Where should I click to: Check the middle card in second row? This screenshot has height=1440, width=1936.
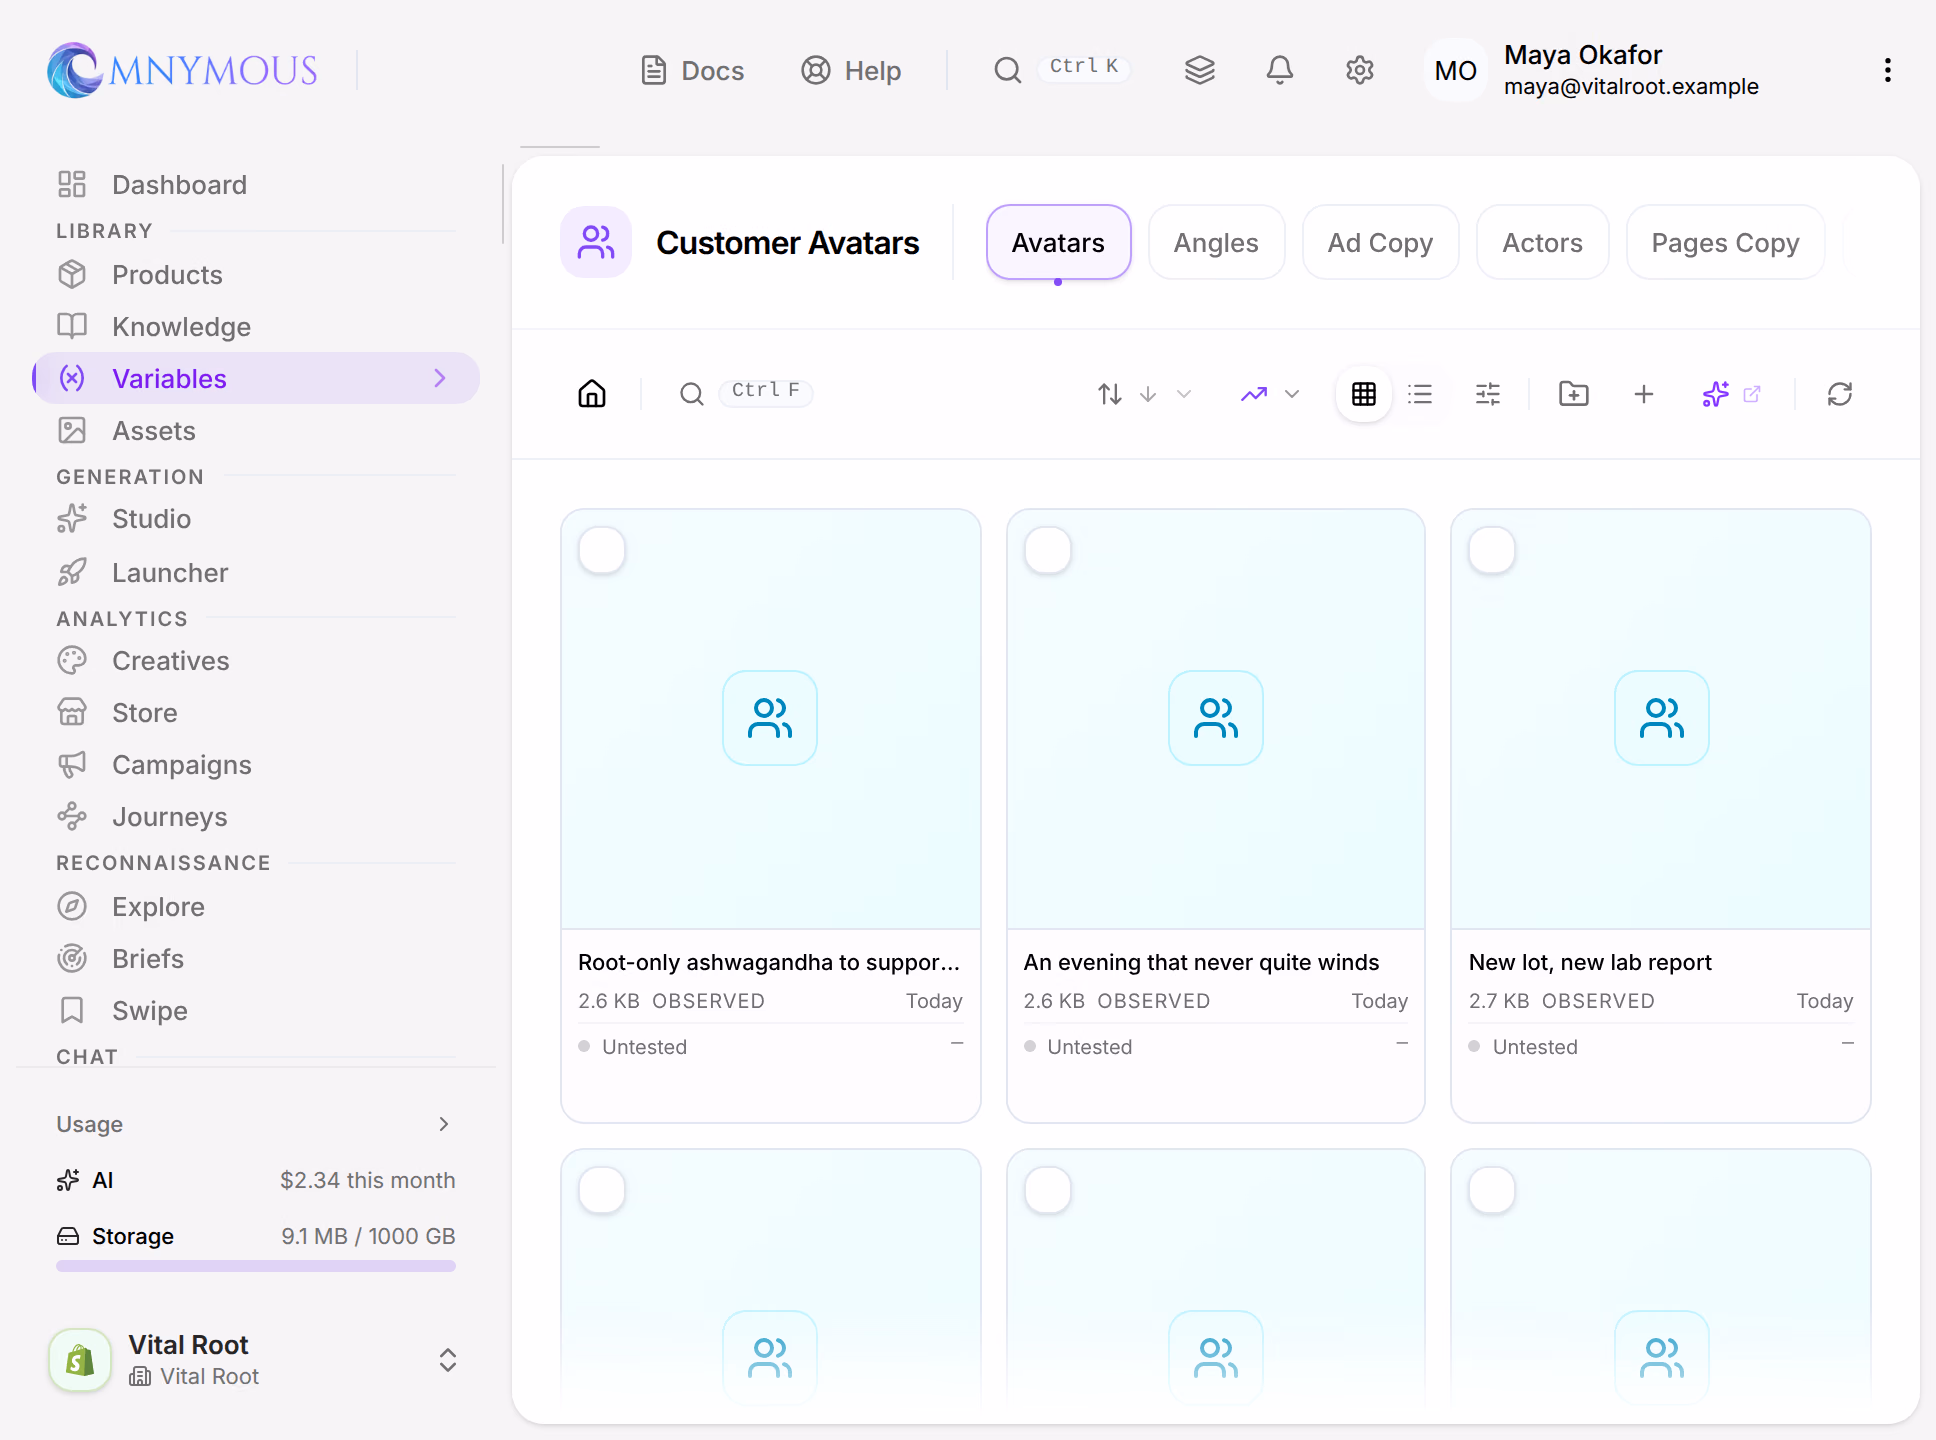click(1048, 1190)
